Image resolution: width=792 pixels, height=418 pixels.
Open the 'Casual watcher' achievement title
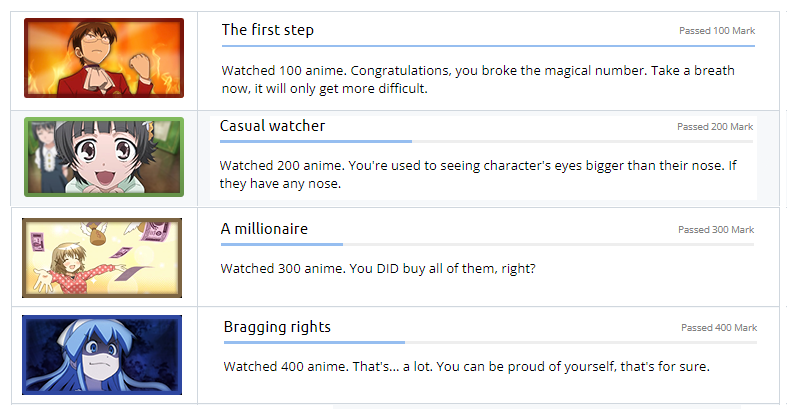[x=272, y=126]
